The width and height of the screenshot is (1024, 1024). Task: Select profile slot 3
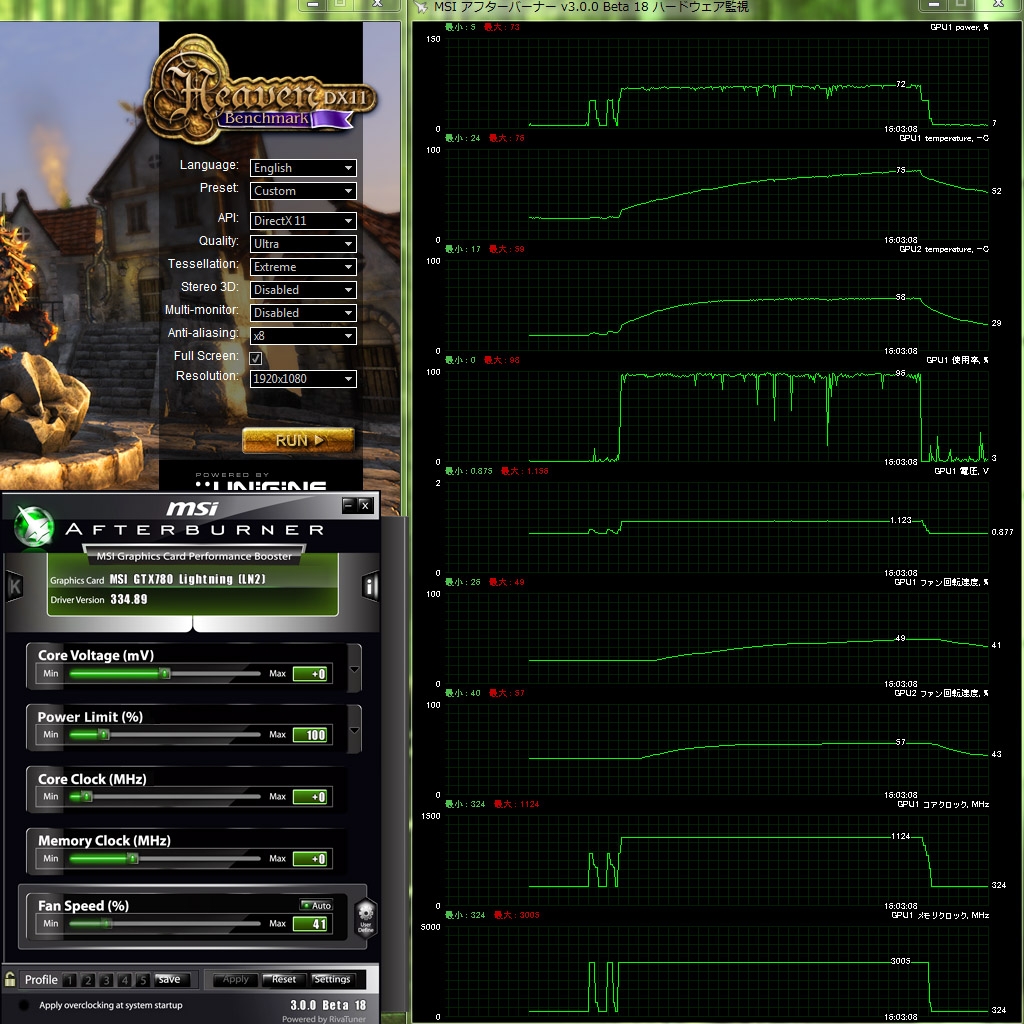pos(106,980)
